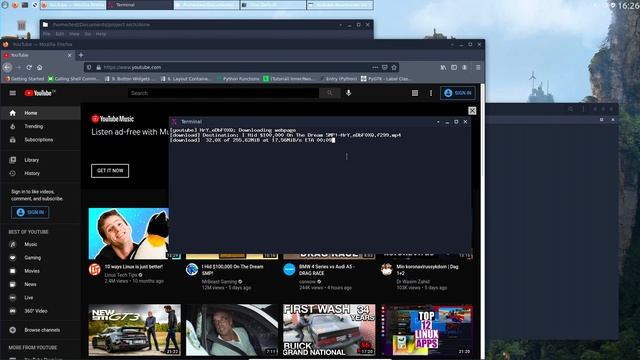The height and width of the screenshot is (360, 640).
Task: Open Calling Shell Comm... bookmark
Action: (x=73, y=79)
